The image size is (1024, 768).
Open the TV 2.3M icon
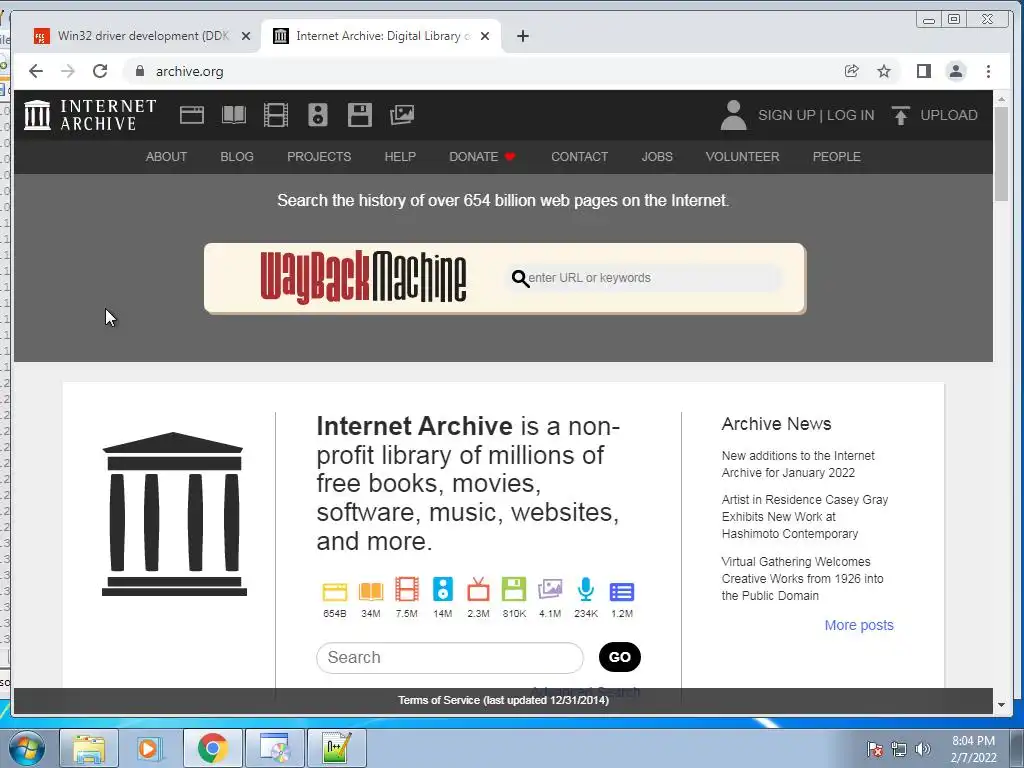click(x=478, y=590)
